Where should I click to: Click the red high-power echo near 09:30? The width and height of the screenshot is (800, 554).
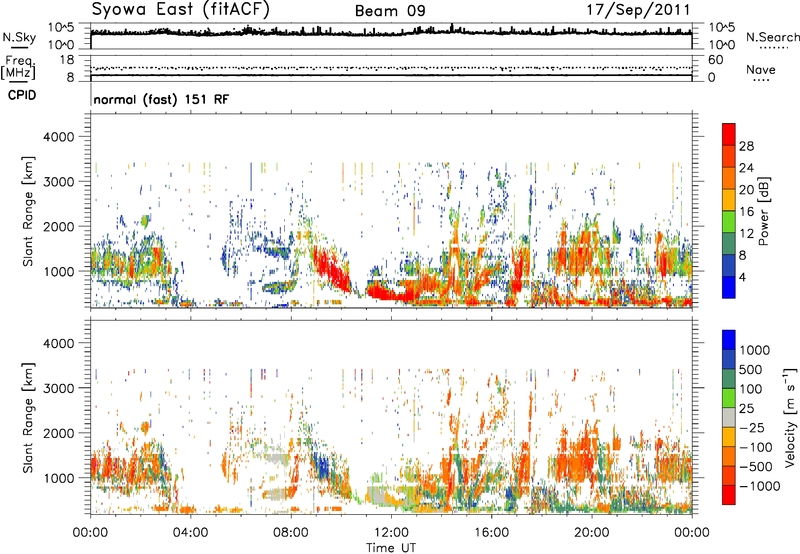click(x=331, y=270)
